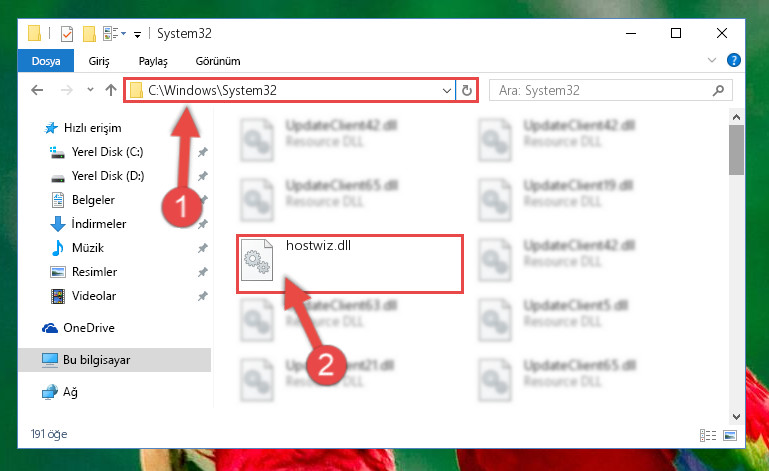Switch to details view layout icon
This screenshot has width=769, height=471.
point(708,435)
